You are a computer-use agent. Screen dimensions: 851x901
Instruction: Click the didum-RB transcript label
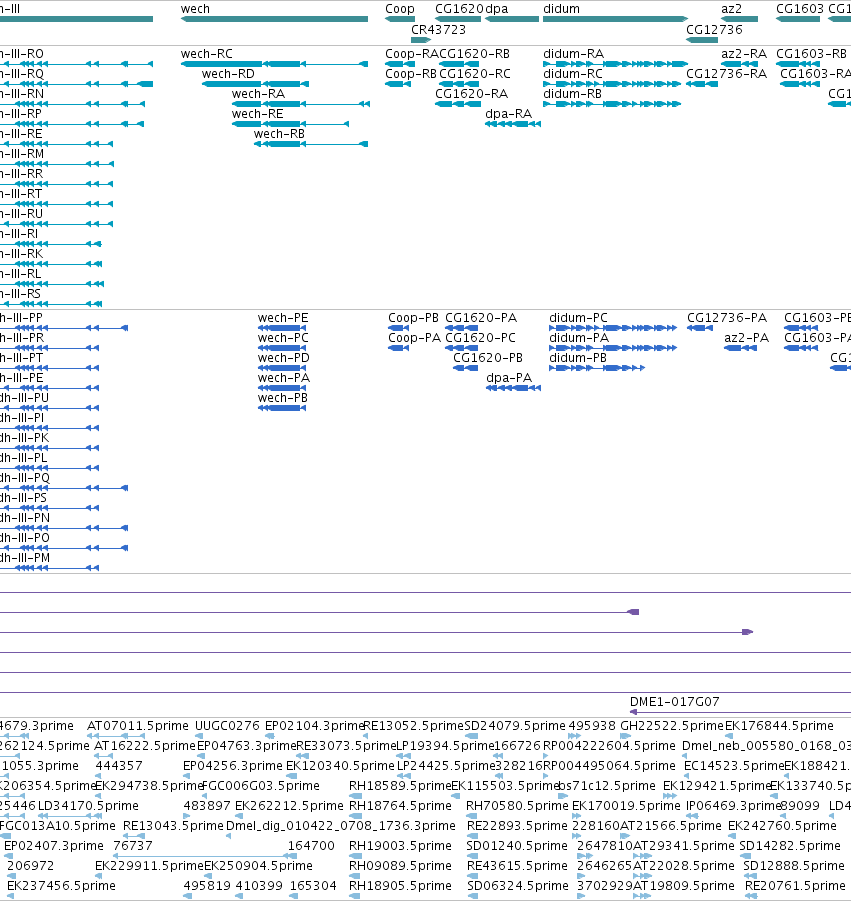coord(572,94)
